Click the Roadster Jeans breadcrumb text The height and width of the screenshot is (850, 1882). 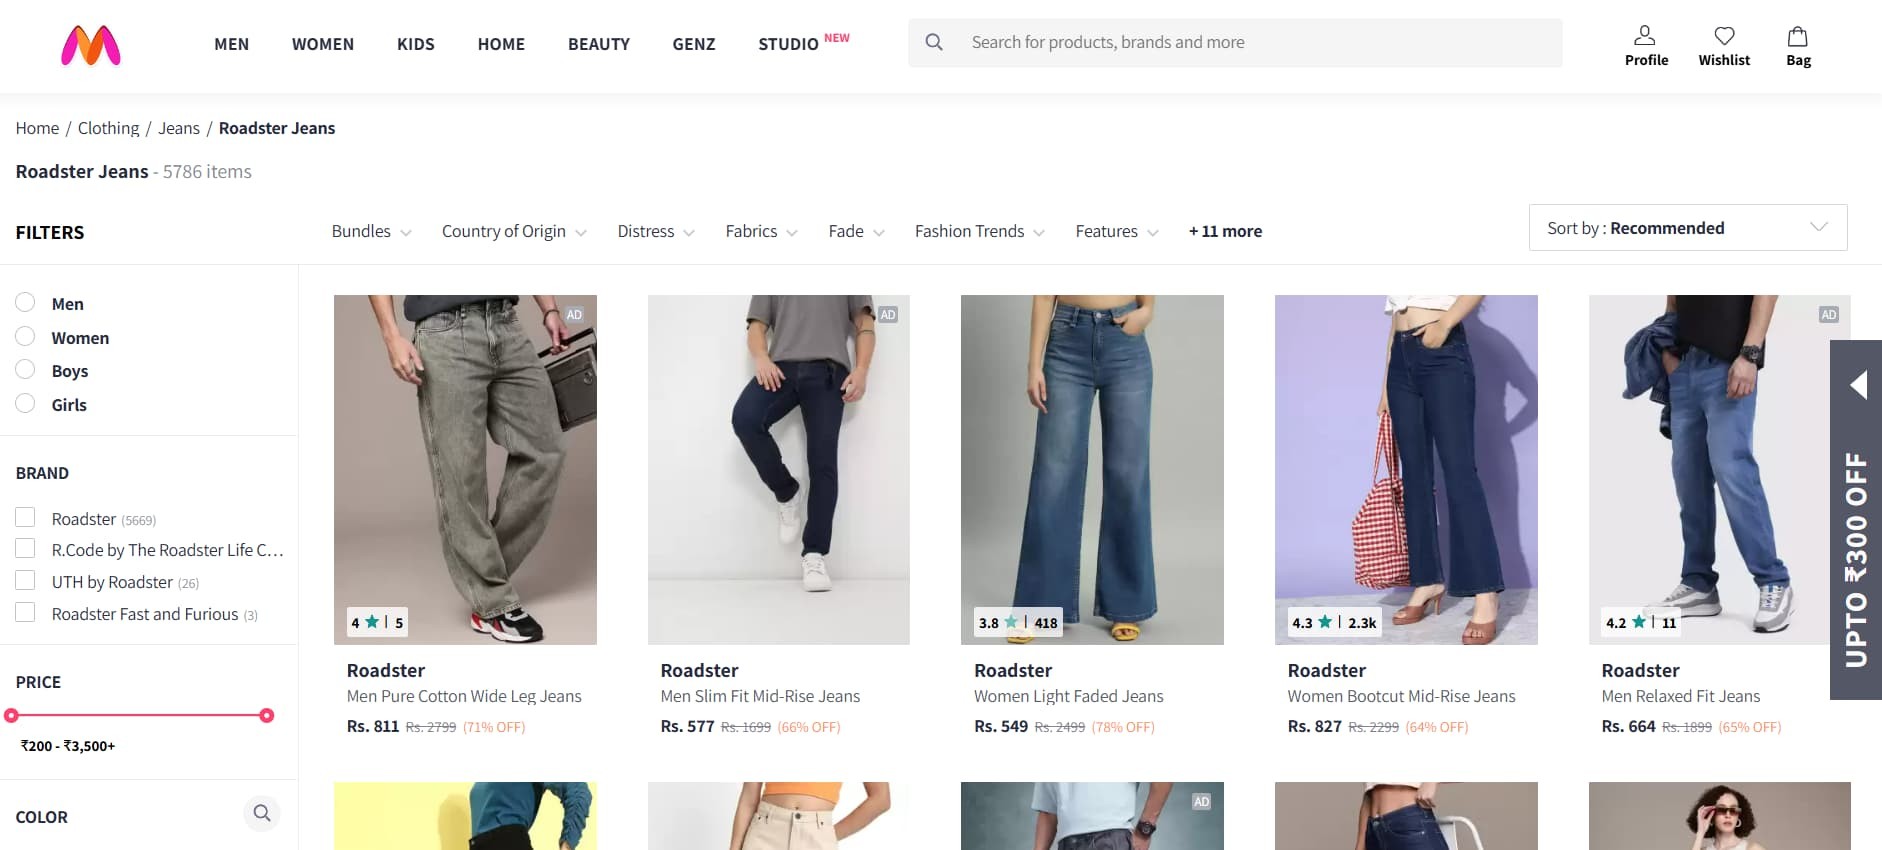click(x=277, y=128)
